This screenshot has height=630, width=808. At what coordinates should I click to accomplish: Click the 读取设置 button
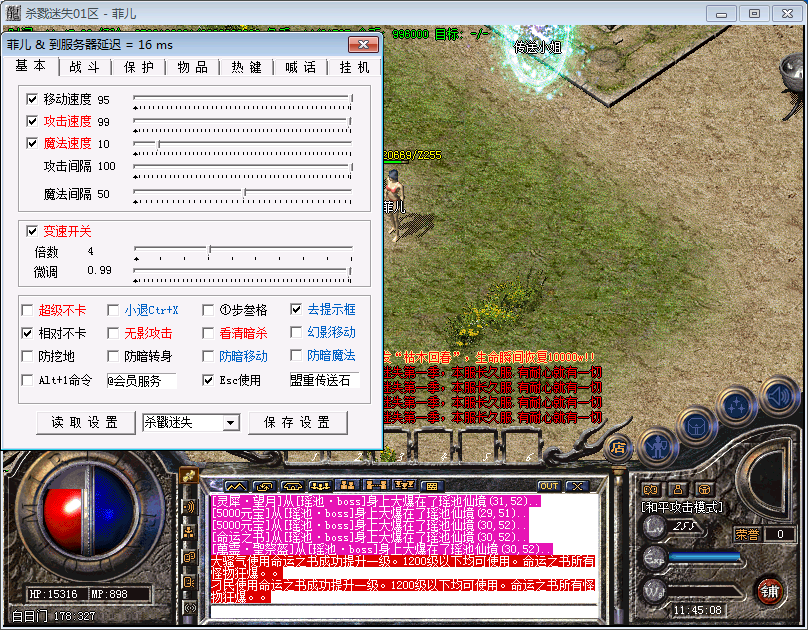[86, 423]
